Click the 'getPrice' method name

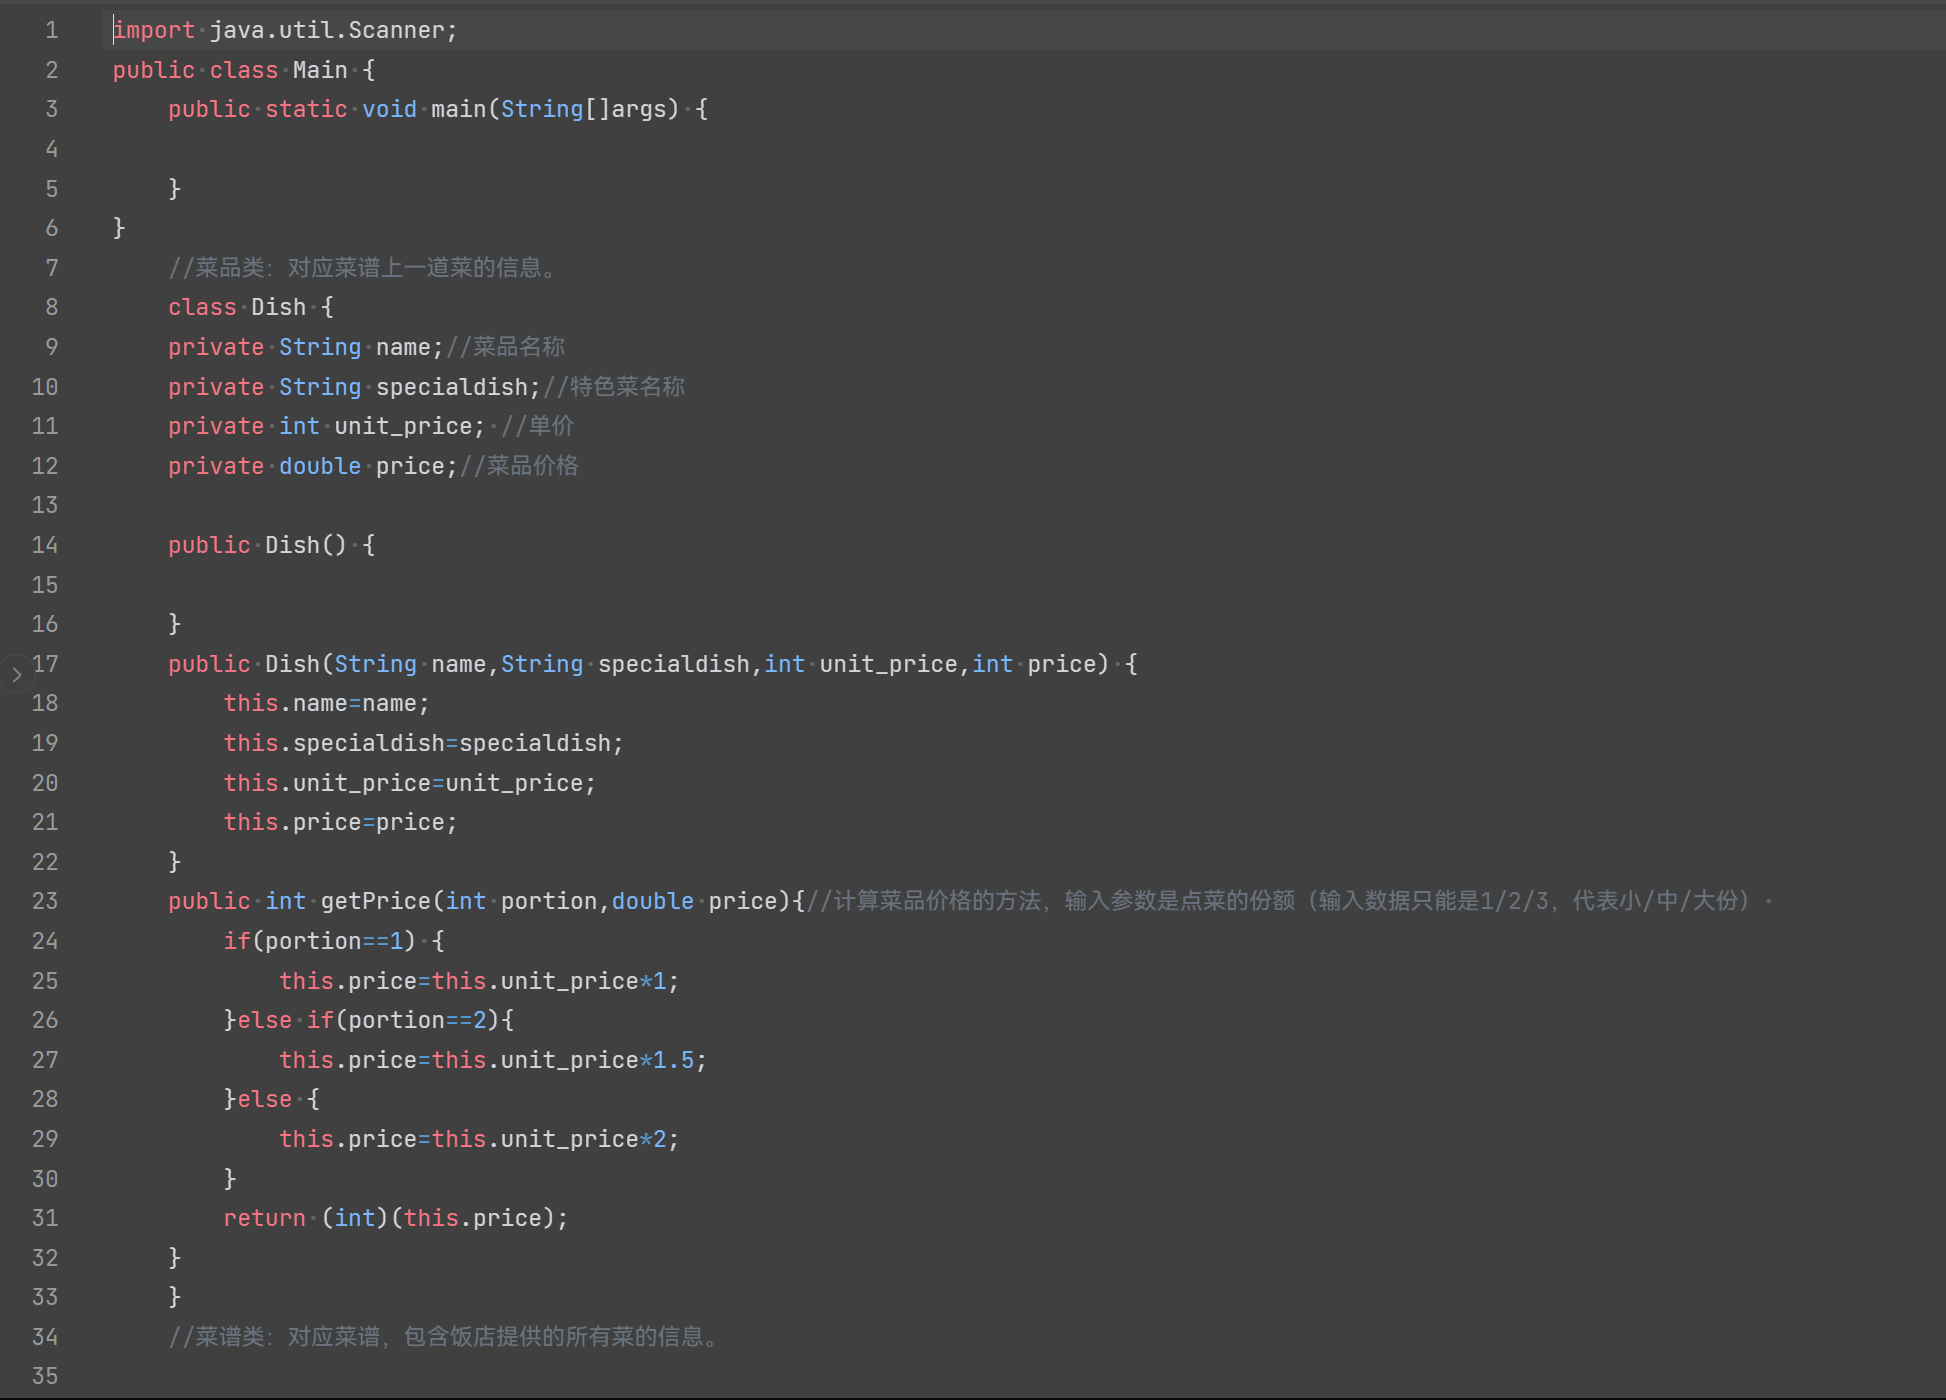375,901
